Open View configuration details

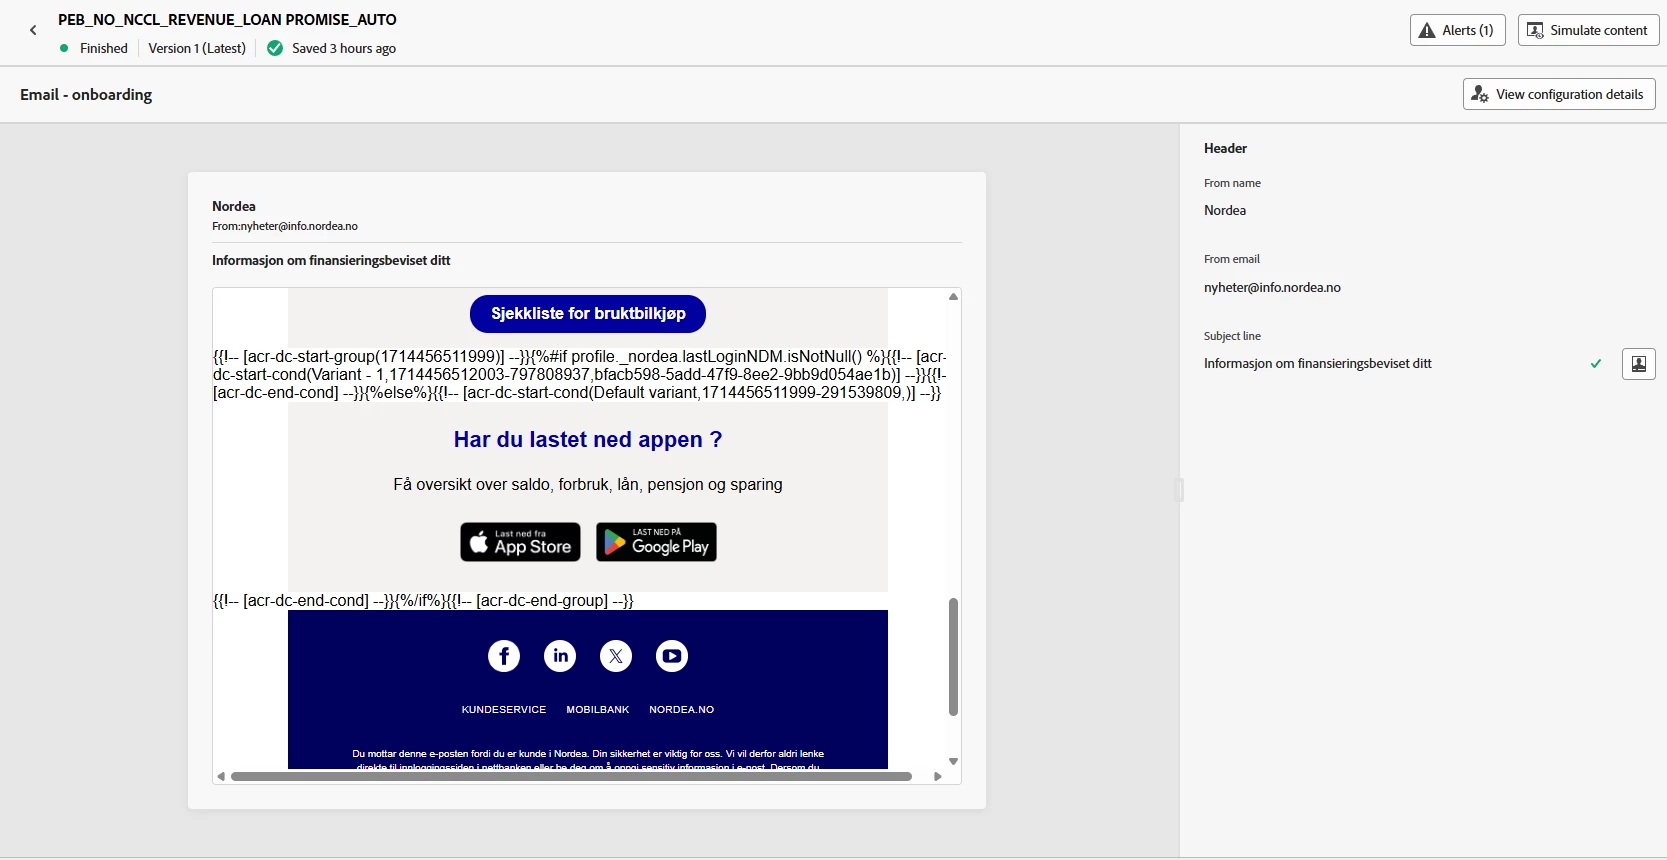click(1559, 94)
